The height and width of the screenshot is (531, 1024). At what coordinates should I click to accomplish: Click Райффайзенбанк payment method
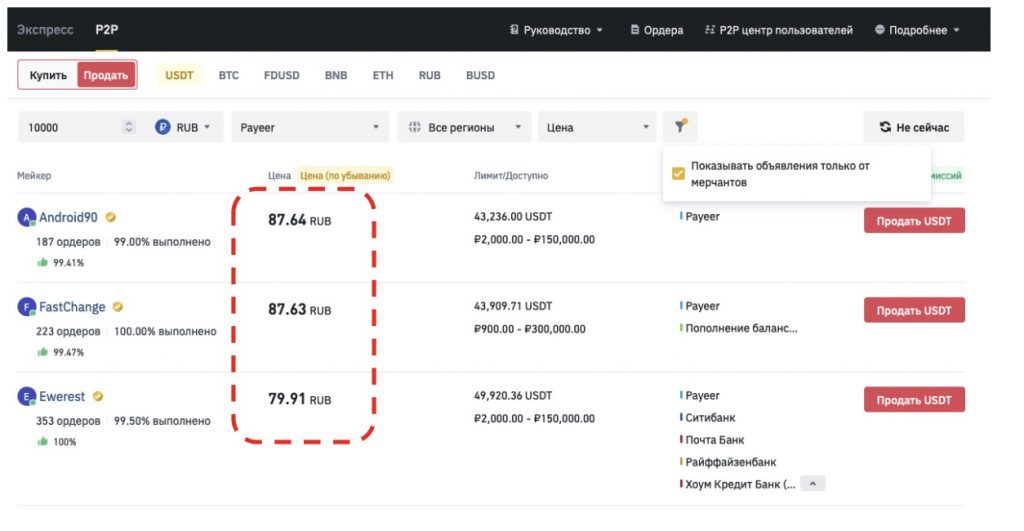coord(730,462)
